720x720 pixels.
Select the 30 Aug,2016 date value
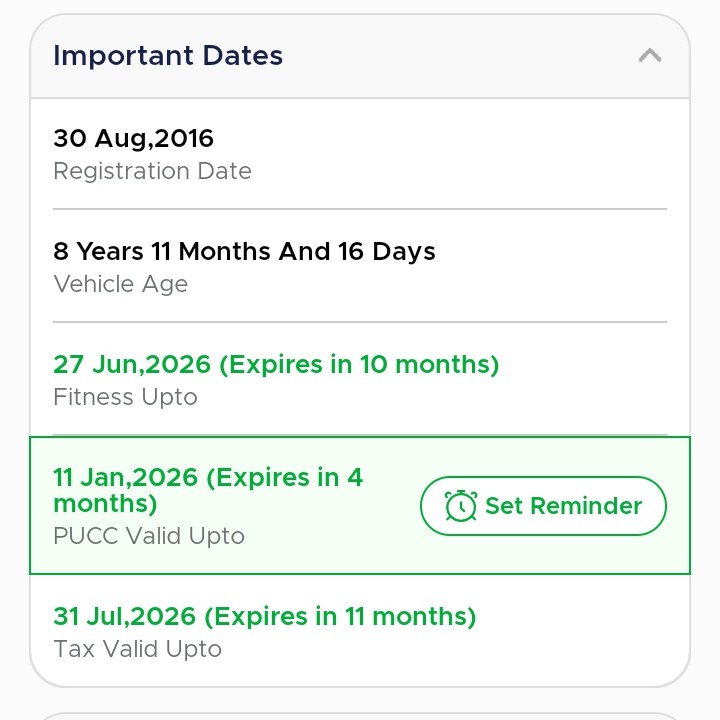pos(133,138)
